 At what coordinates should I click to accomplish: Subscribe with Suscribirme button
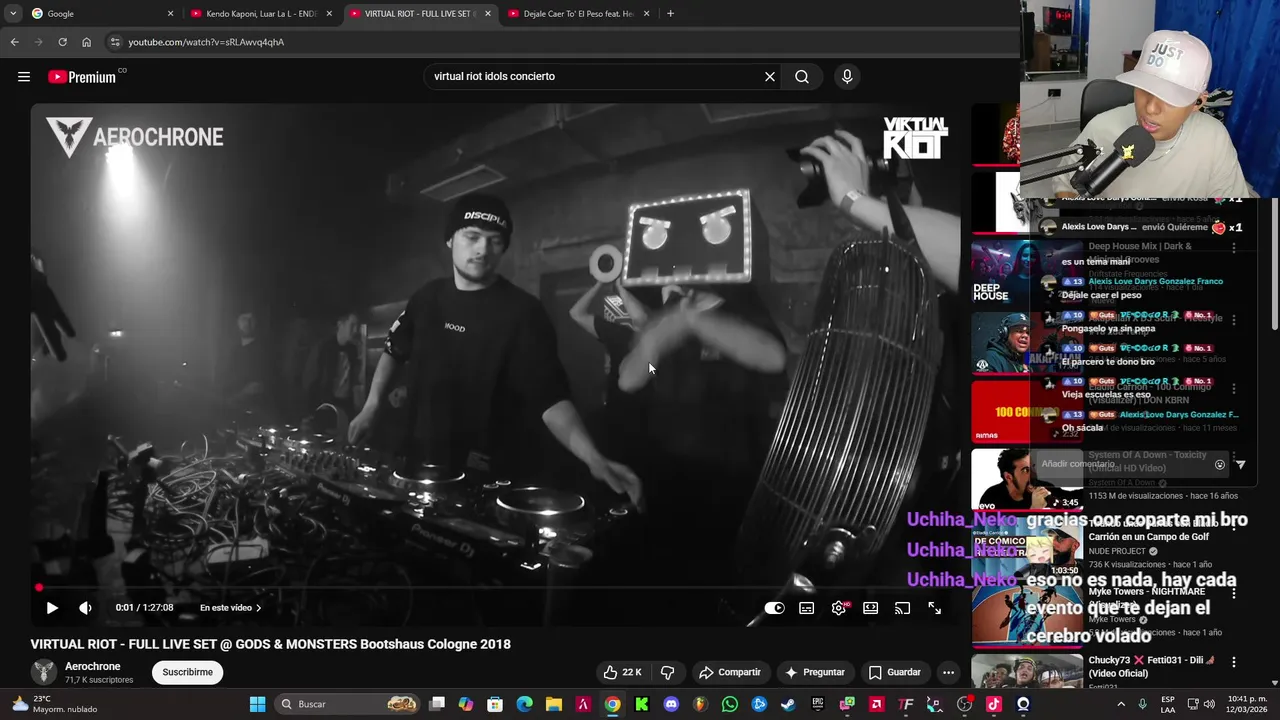[x=188, y=672]
